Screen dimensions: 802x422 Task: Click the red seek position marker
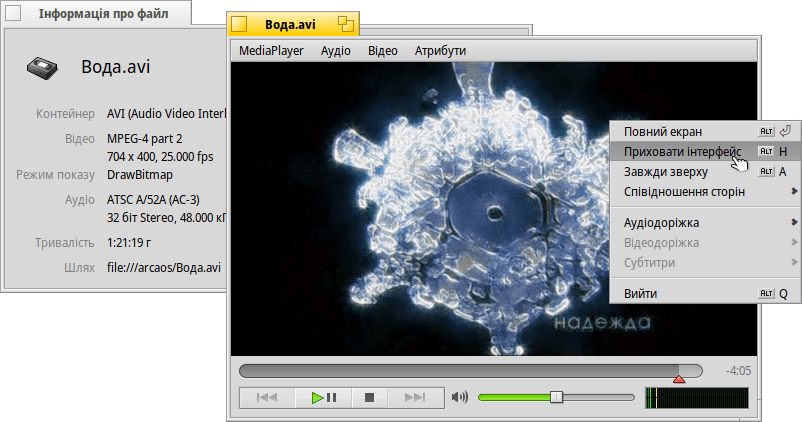[x=679, y=379]
